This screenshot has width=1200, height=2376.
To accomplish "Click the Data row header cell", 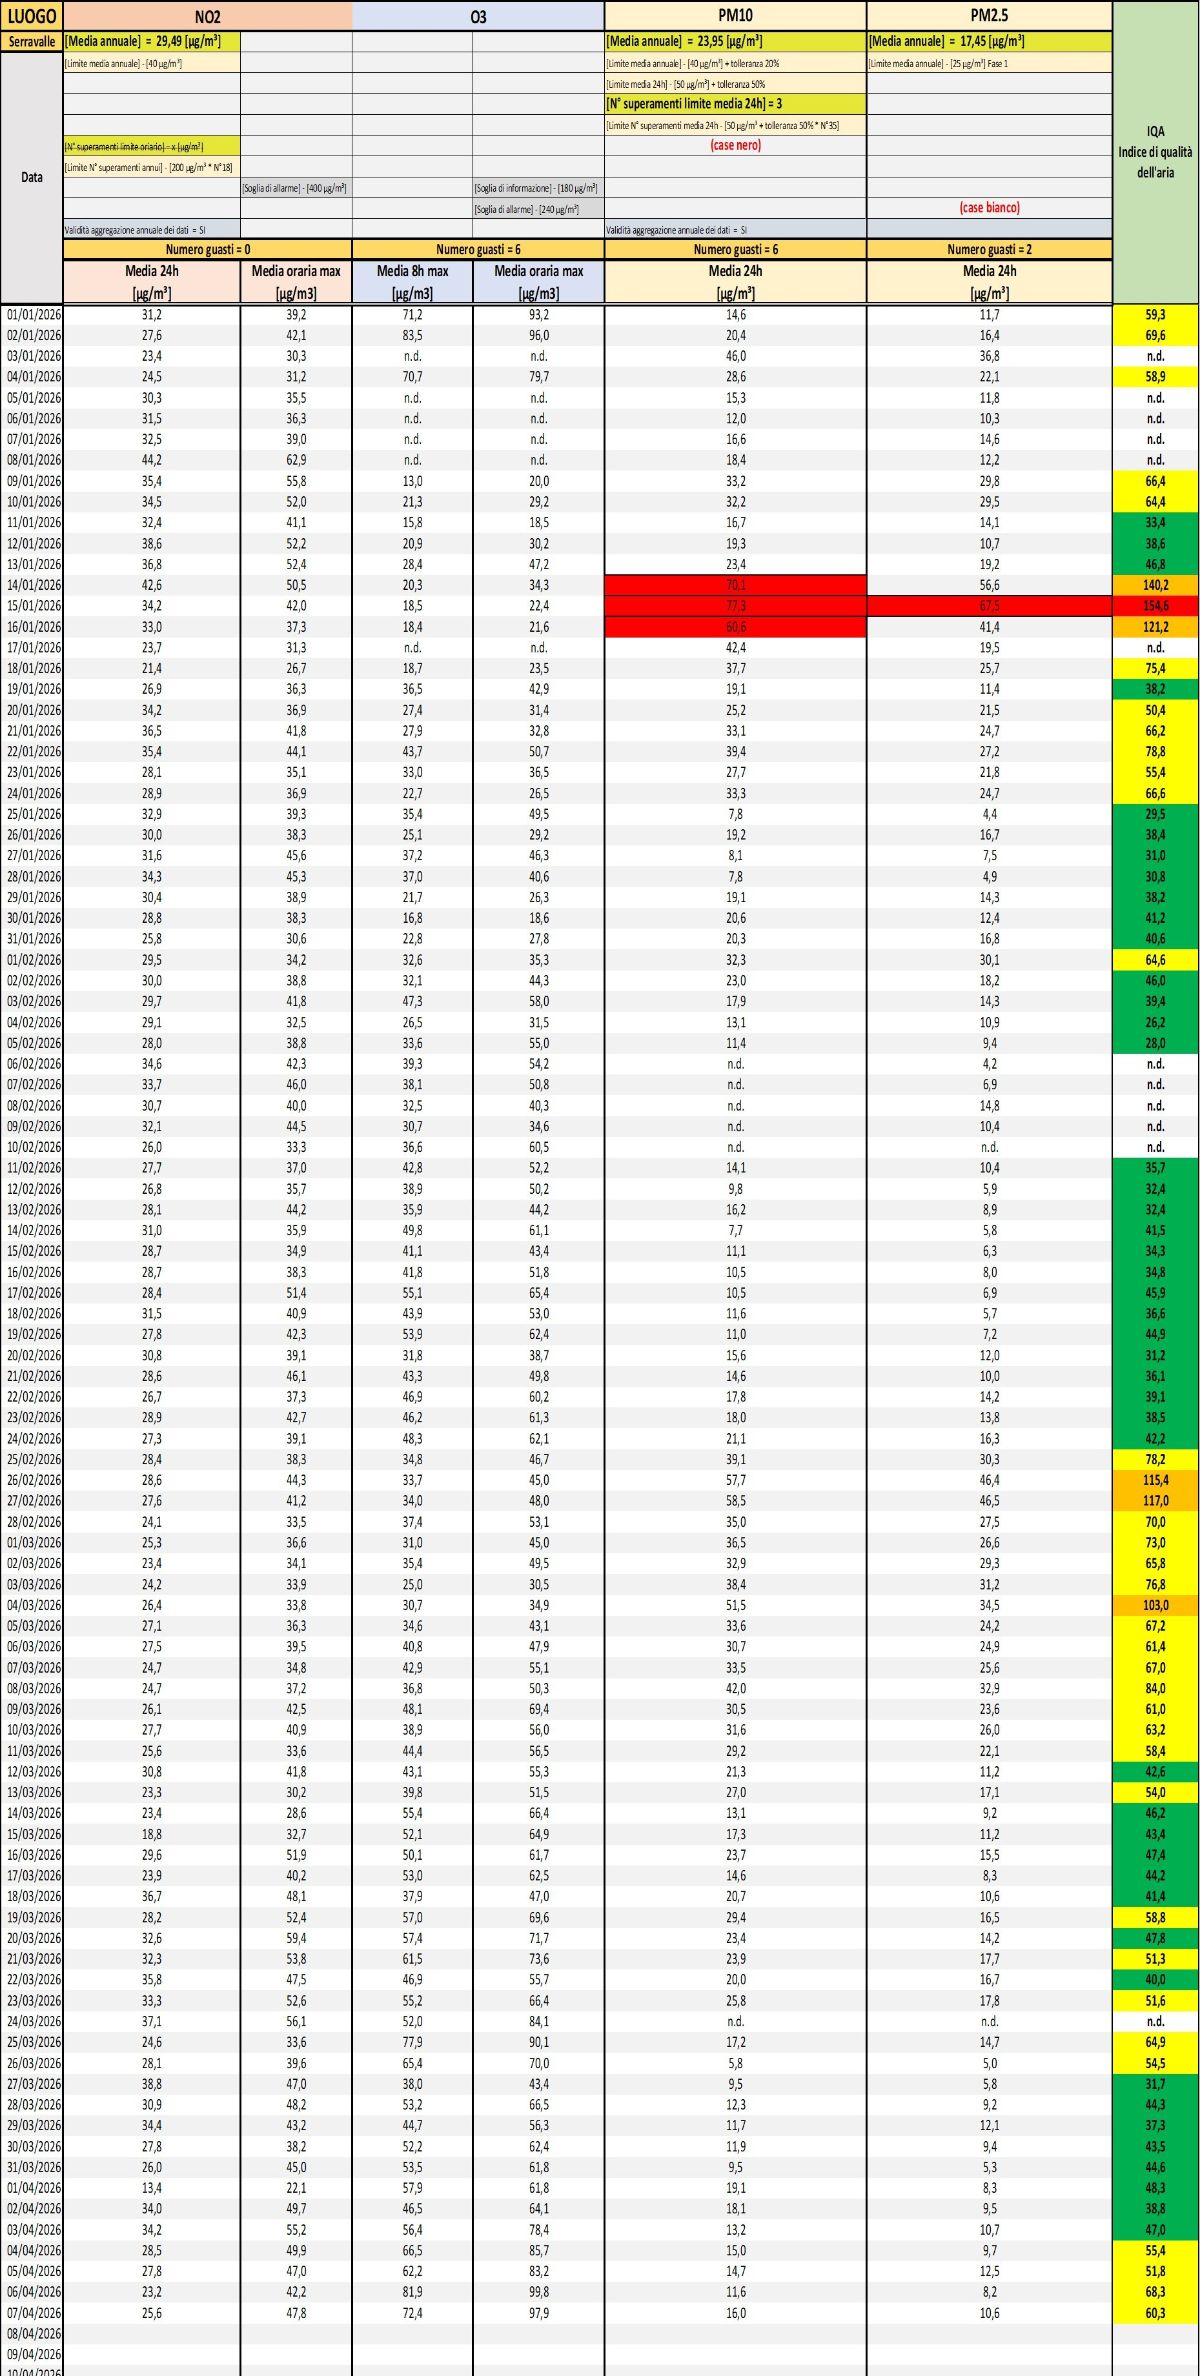I will point(32,177).
